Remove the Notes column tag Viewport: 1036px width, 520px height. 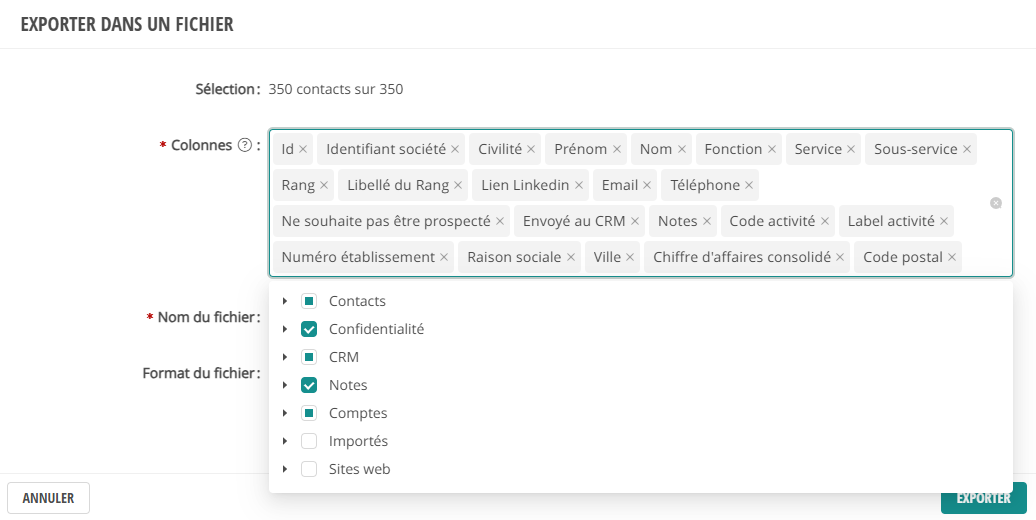(x=707, y=221)
